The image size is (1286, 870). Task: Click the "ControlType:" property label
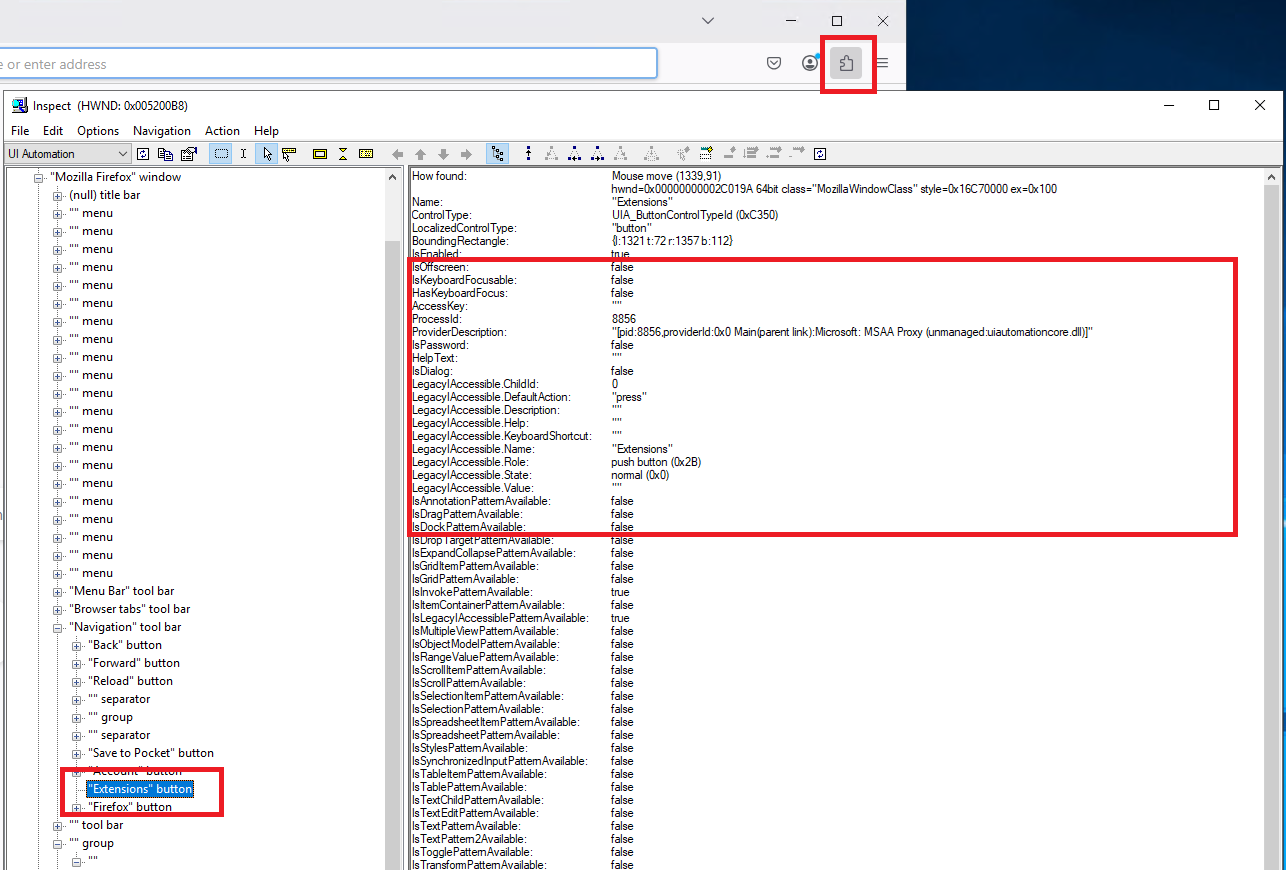coord(441,215)
